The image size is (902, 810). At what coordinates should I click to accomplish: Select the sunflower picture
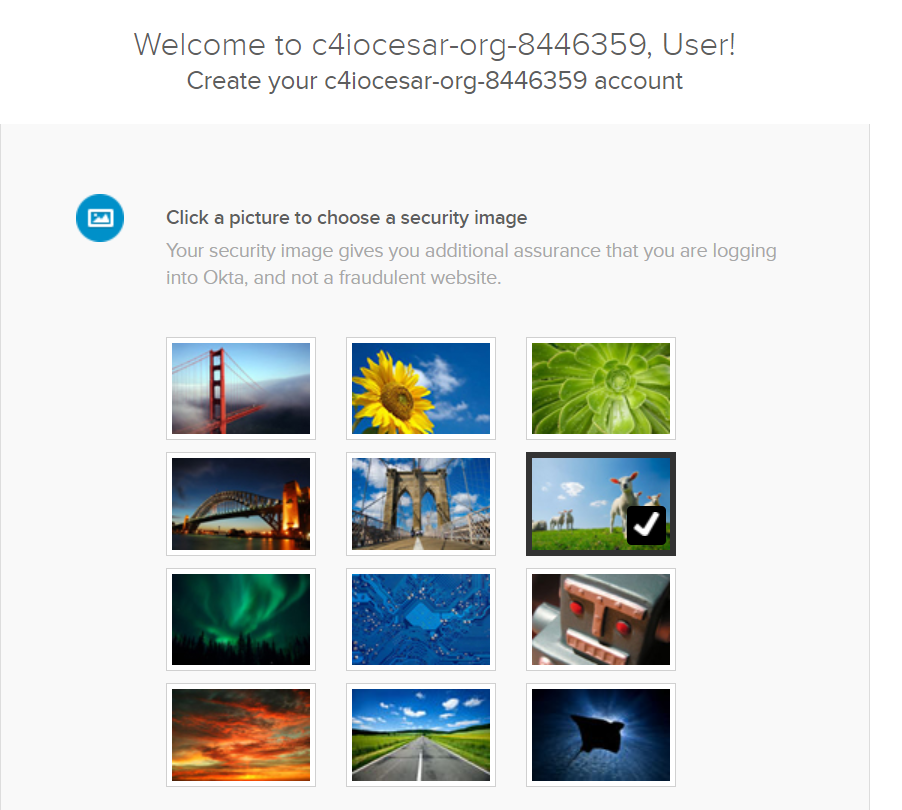click(421, 388)
